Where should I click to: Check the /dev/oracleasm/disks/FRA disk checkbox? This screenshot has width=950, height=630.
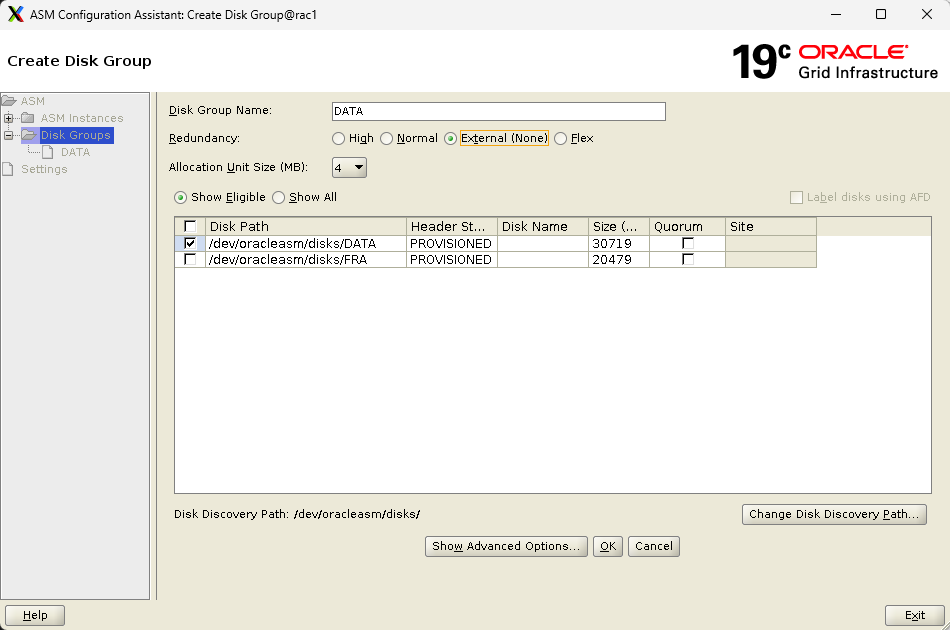pyautogui.click(x=190, y=259)
